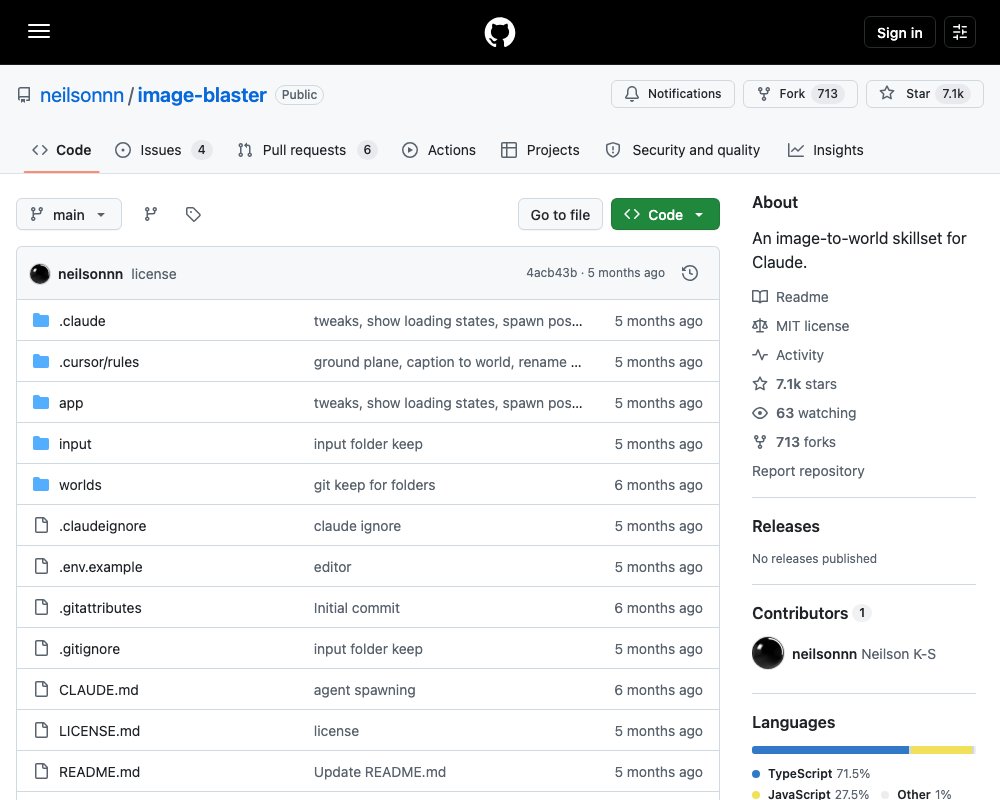
Task: Click the Notifications button
Action: point(672,94)
